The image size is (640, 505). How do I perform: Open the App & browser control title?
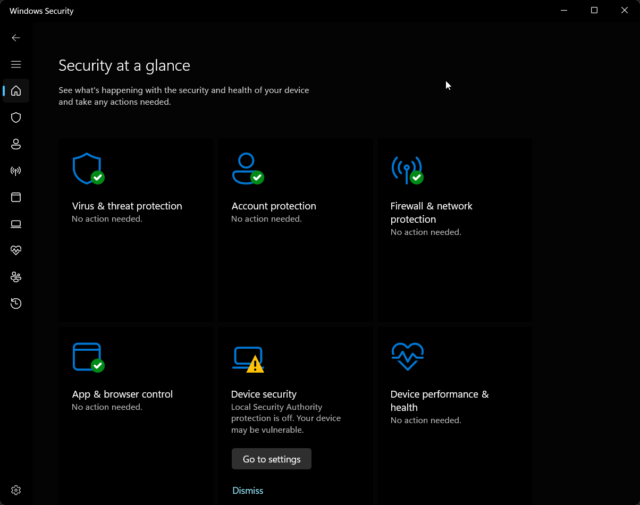click(122, 394)
